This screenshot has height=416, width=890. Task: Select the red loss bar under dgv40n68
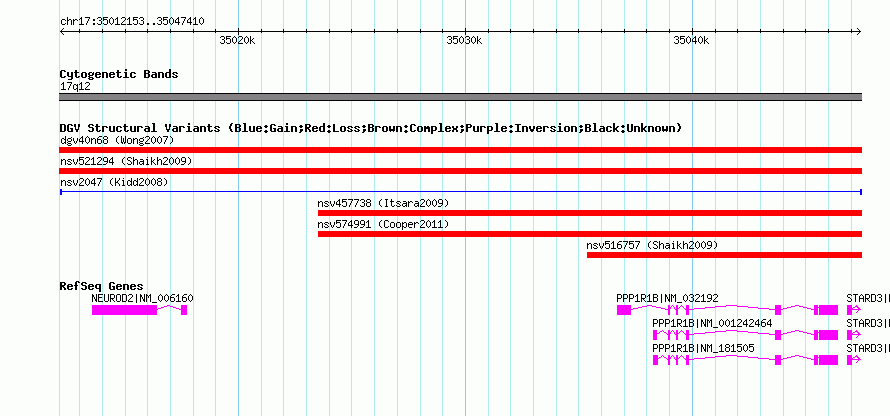pyautogui.click(x=460, y=150)
